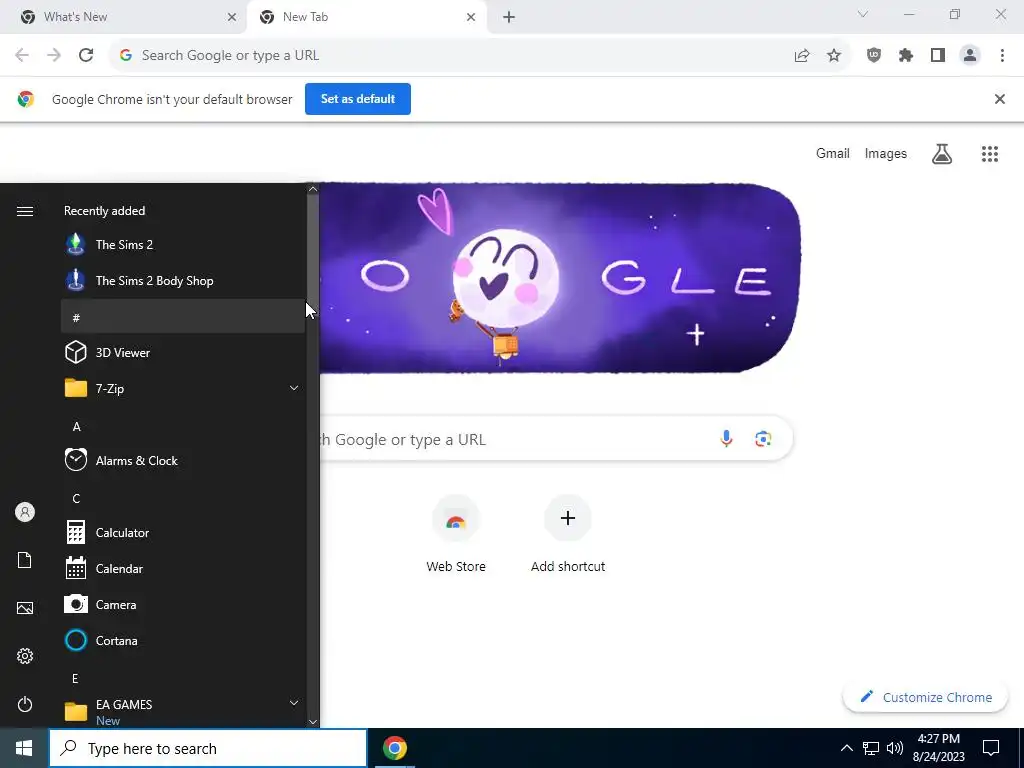Open 3D Viewer app
This screenshot has height=768, width=1024.
[x=183, y=352]
